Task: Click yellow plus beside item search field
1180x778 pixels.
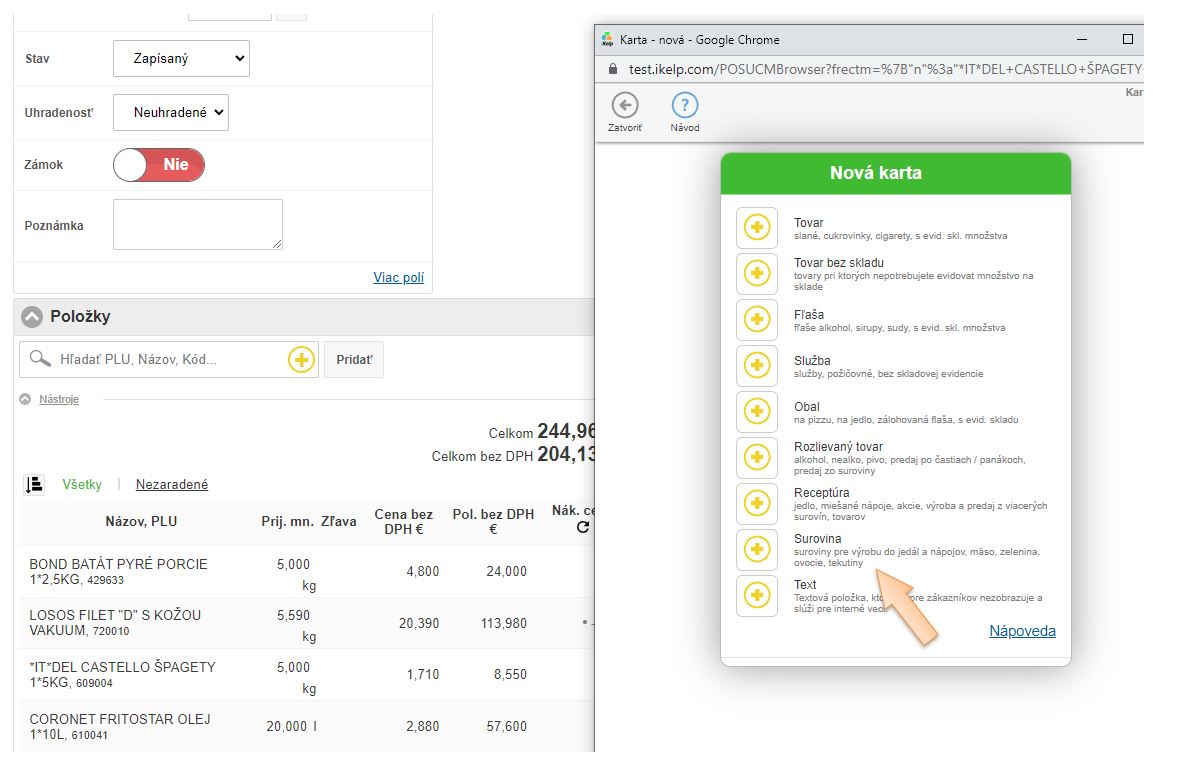Action: tap(301, 360)
